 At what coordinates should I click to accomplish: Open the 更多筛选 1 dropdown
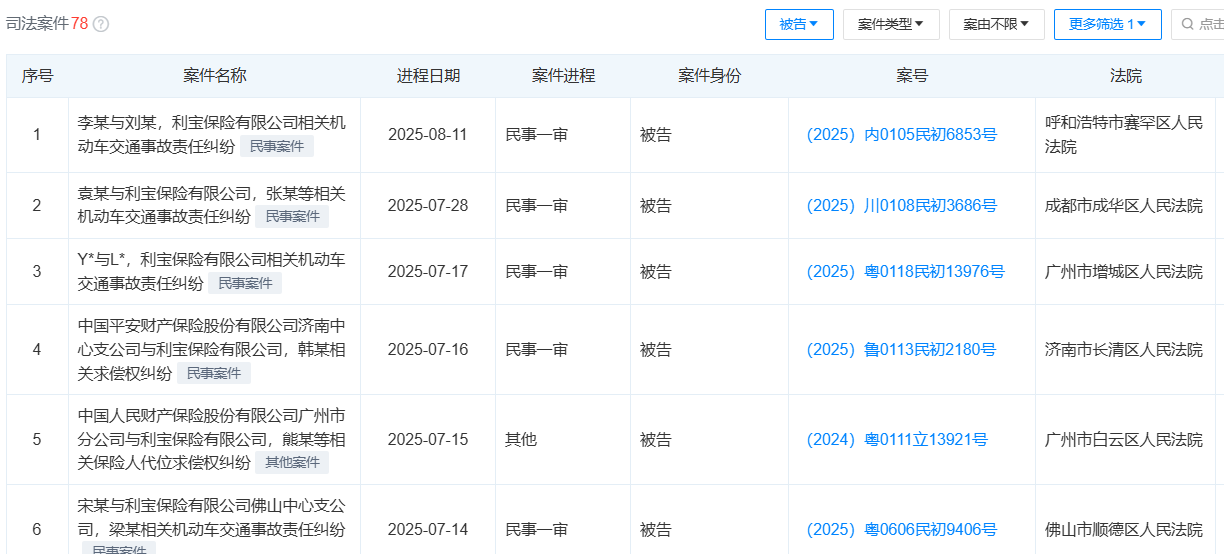pyautogui.click(x=1107, y=24)
